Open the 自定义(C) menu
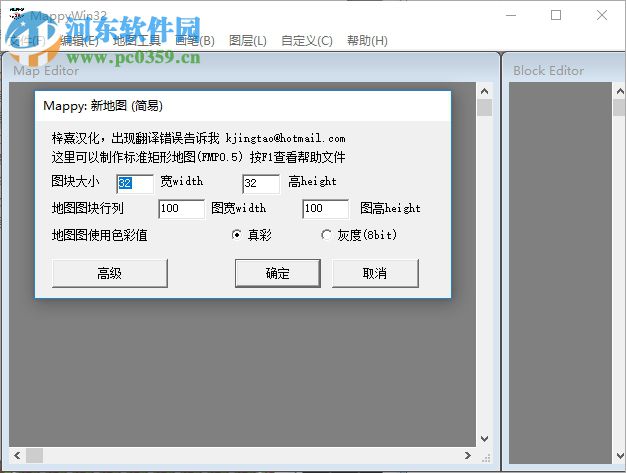The image size is (626, 473). tap(307, 41)
